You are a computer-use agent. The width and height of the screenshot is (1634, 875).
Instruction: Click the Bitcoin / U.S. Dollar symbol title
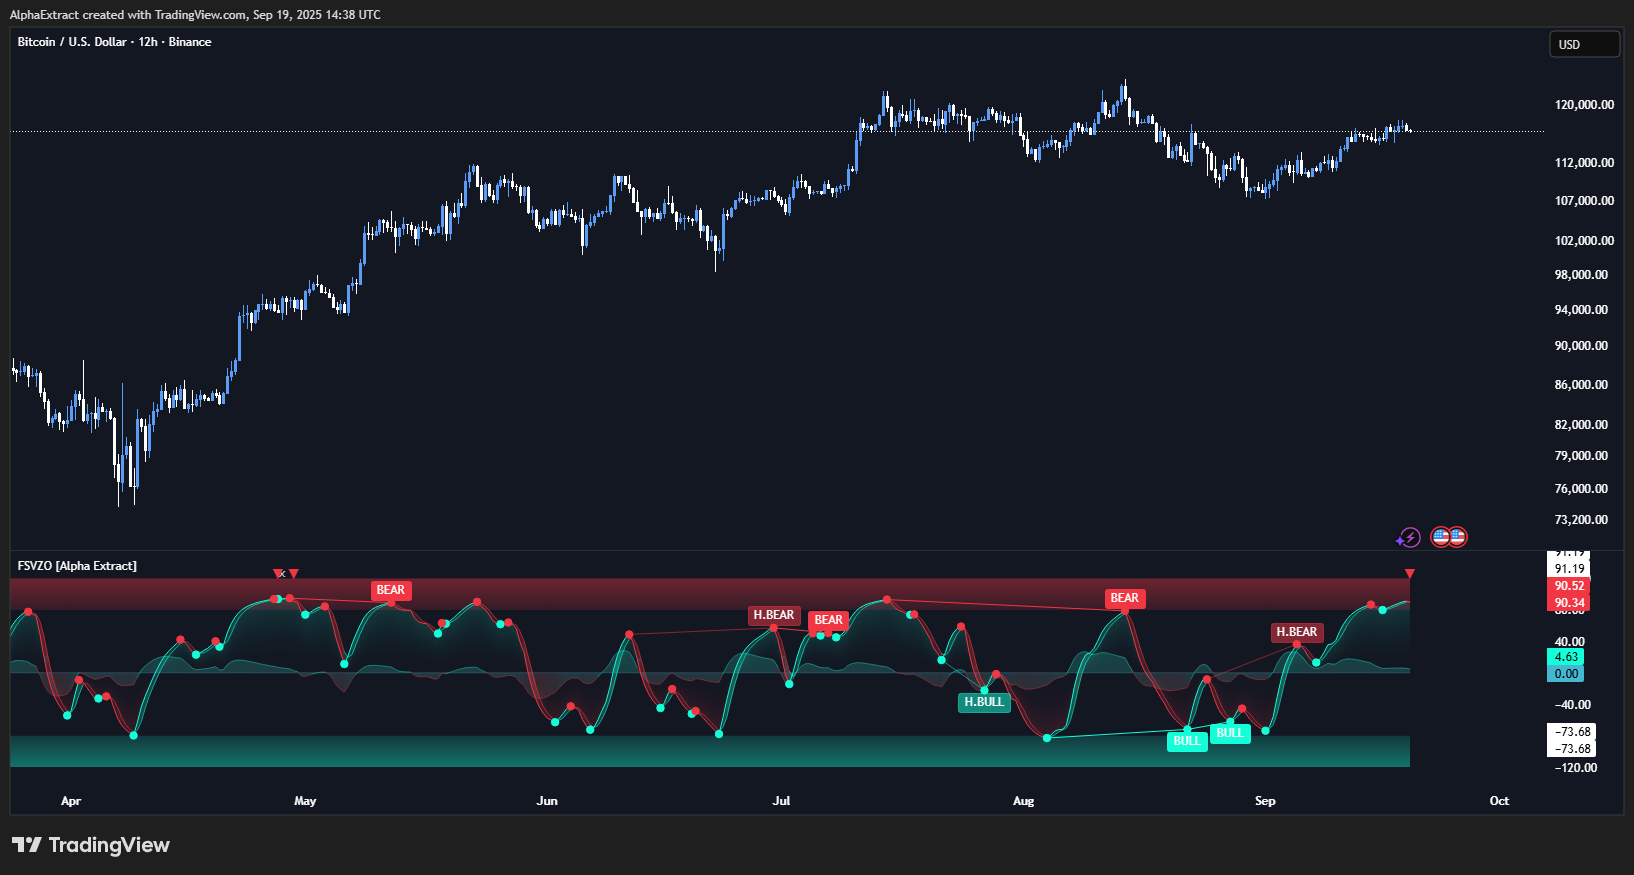(114, 42)
